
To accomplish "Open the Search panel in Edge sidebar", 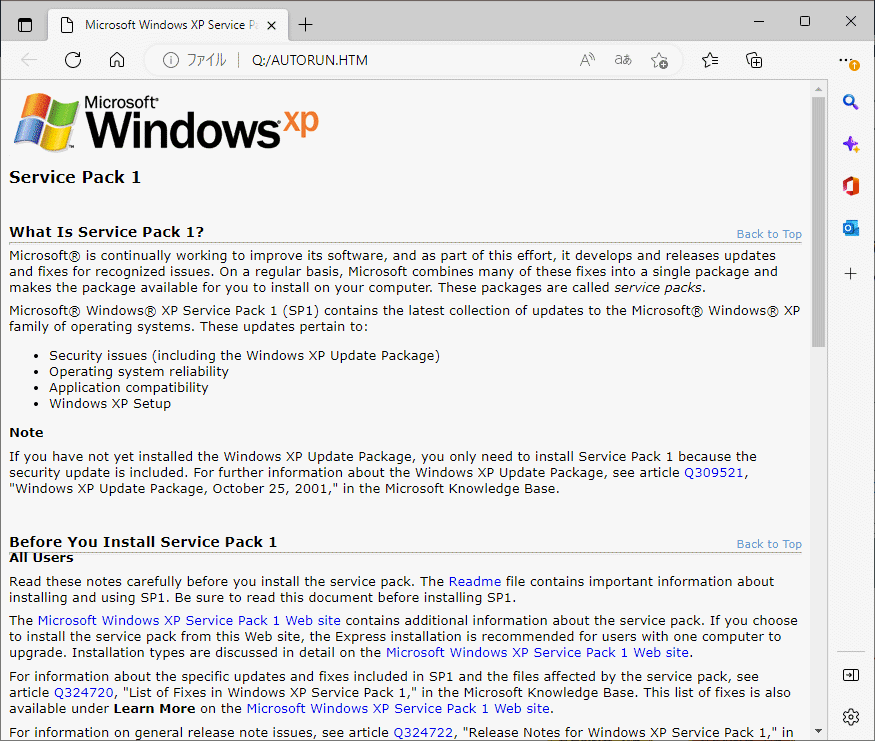I will (x=851, y=102).
